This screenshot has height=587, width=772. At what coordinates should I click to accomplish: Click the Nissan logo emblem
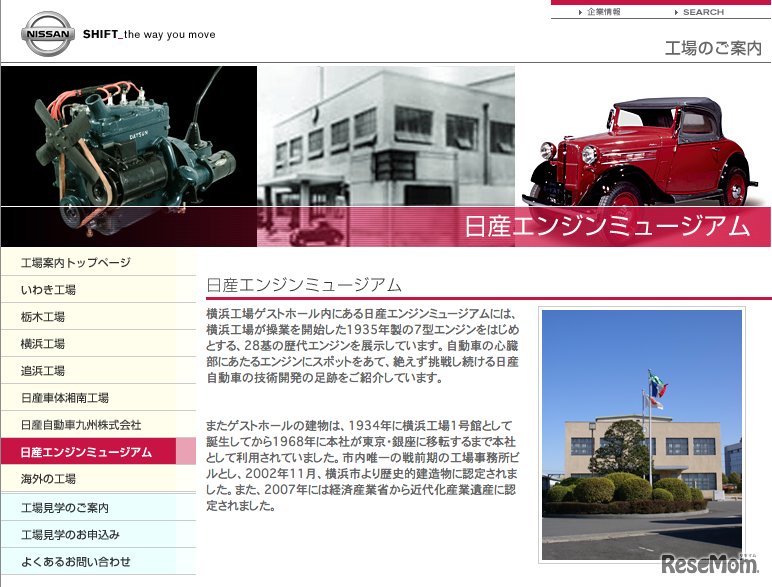click(x=48, y=34)
